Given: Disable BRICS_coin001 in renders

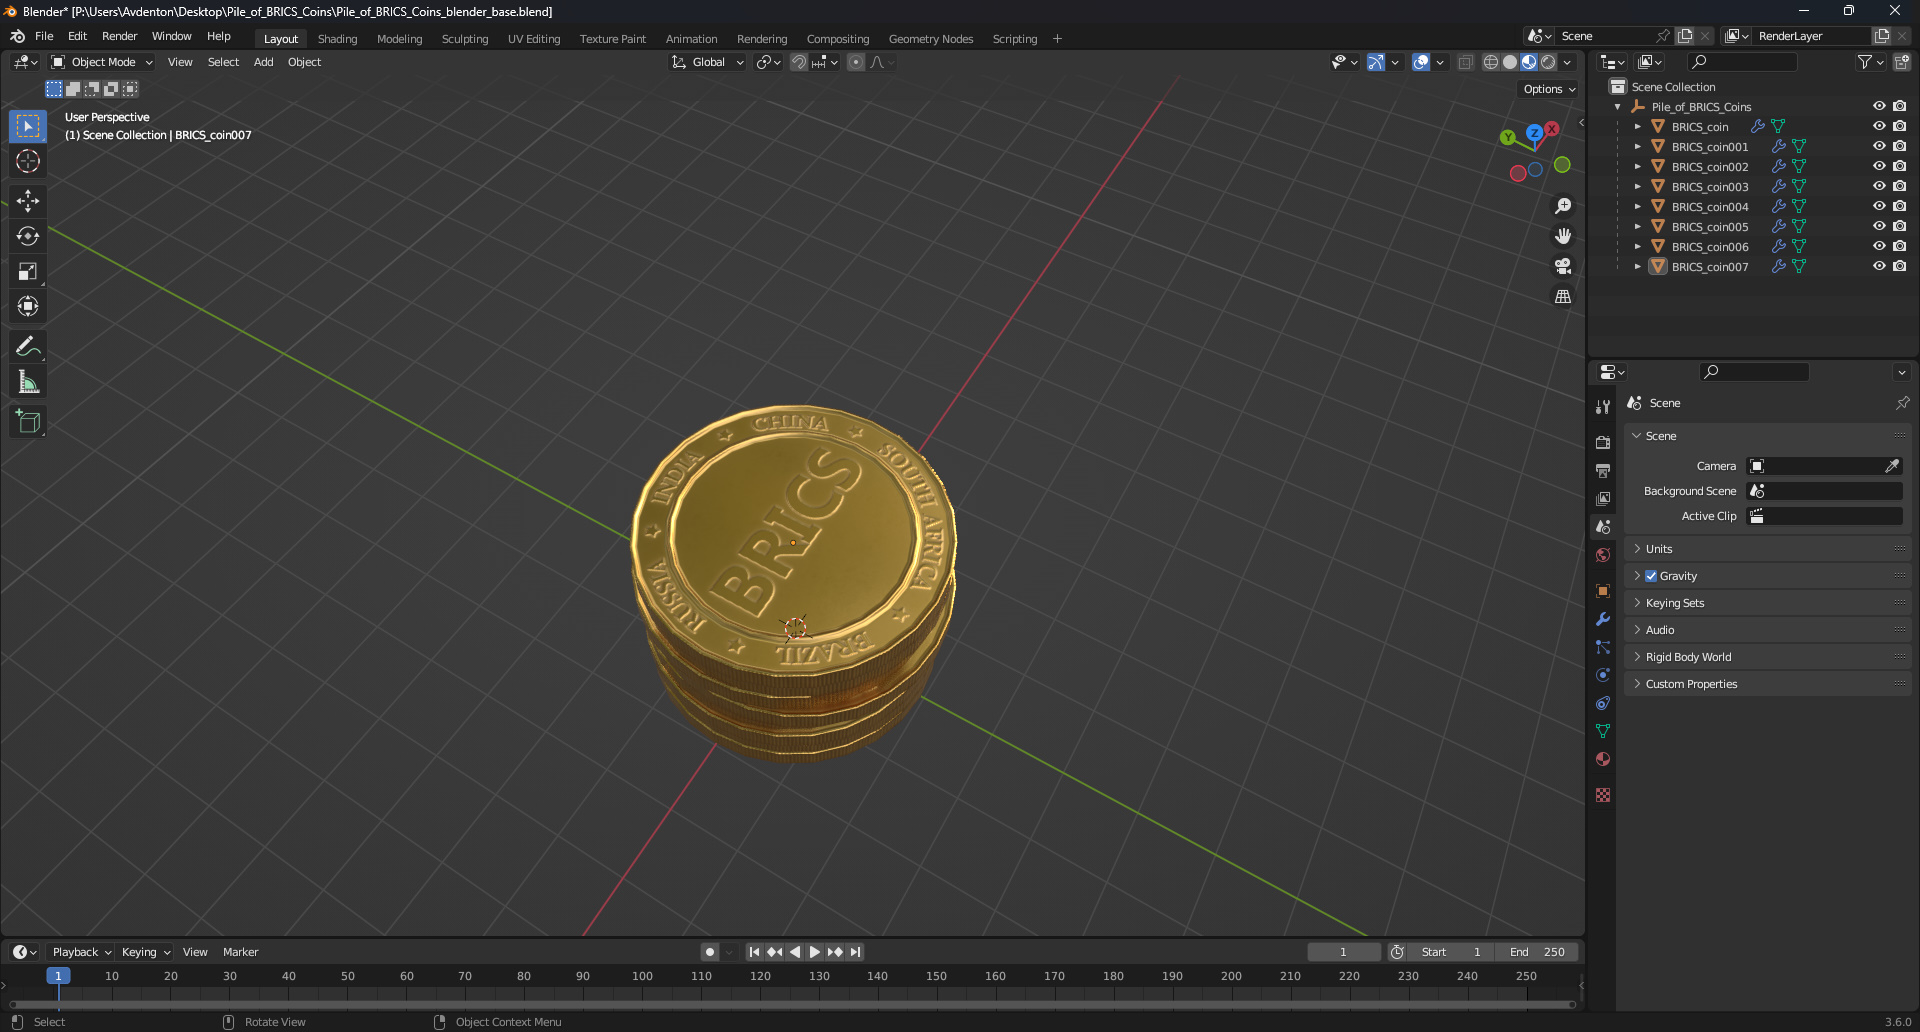Looking at the screenshot, I should coord(1899,146).
